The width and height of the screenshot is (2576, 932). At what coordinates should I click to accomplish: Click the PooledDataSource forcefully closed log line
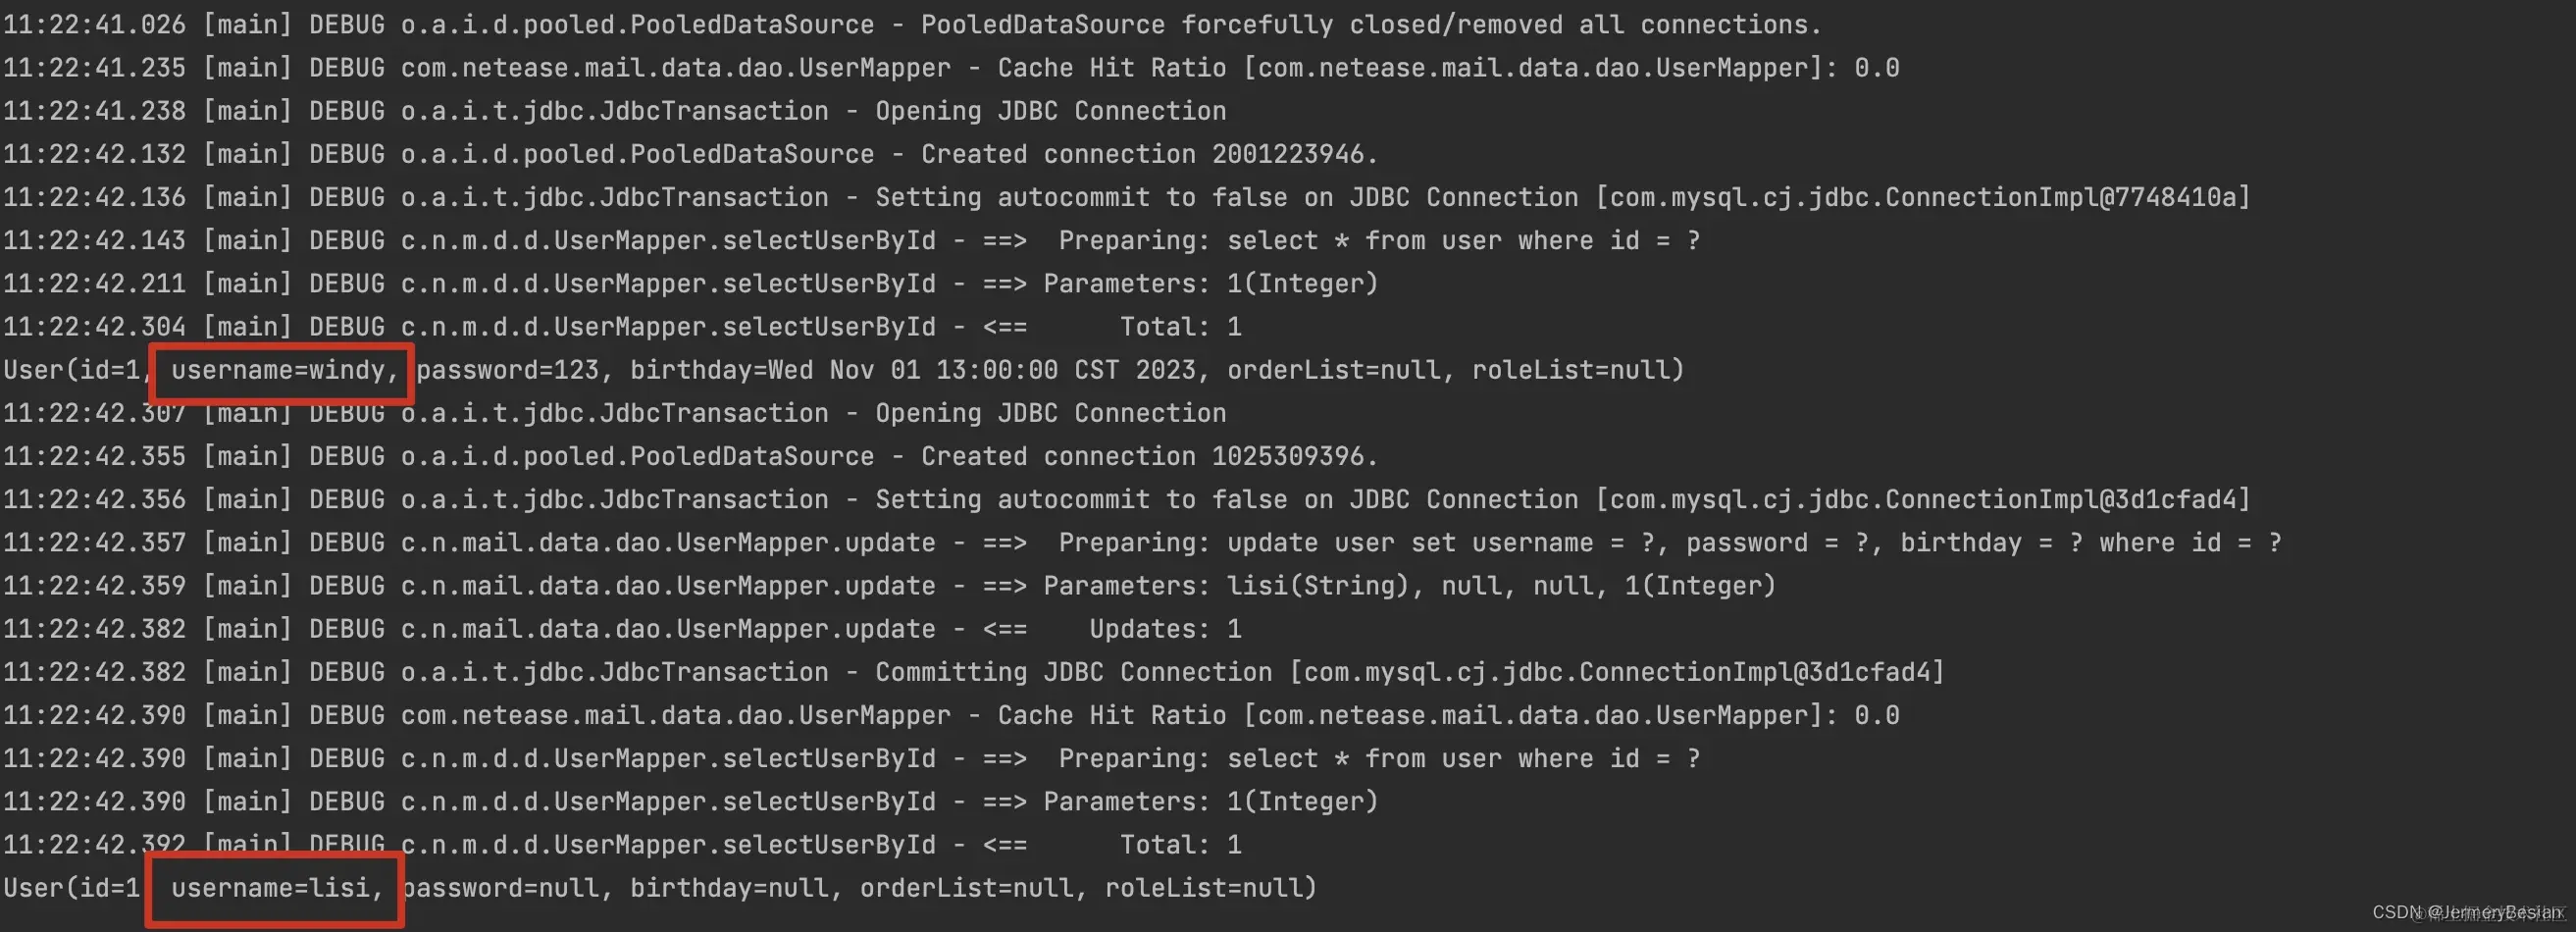[912, 25]
